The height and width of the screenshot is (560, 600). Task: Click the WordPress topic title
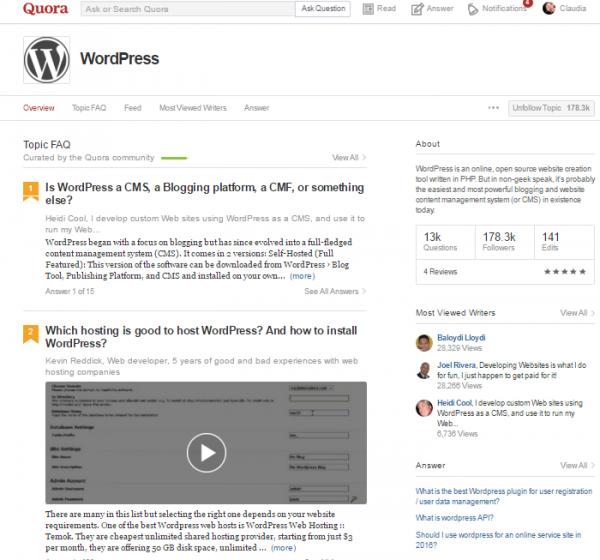[x=119, y=59]
